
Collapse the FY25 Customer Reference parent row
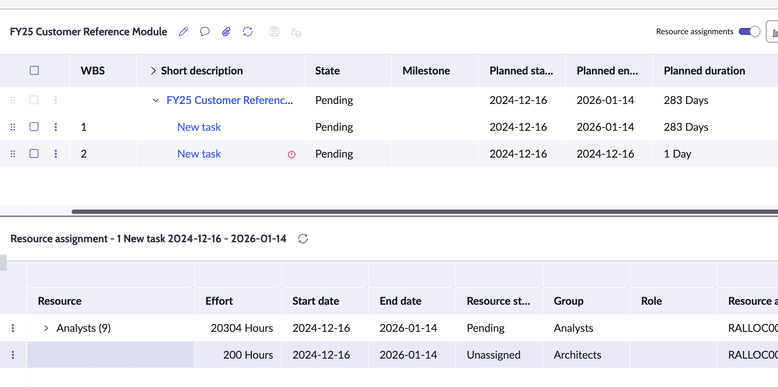[156, 101]
